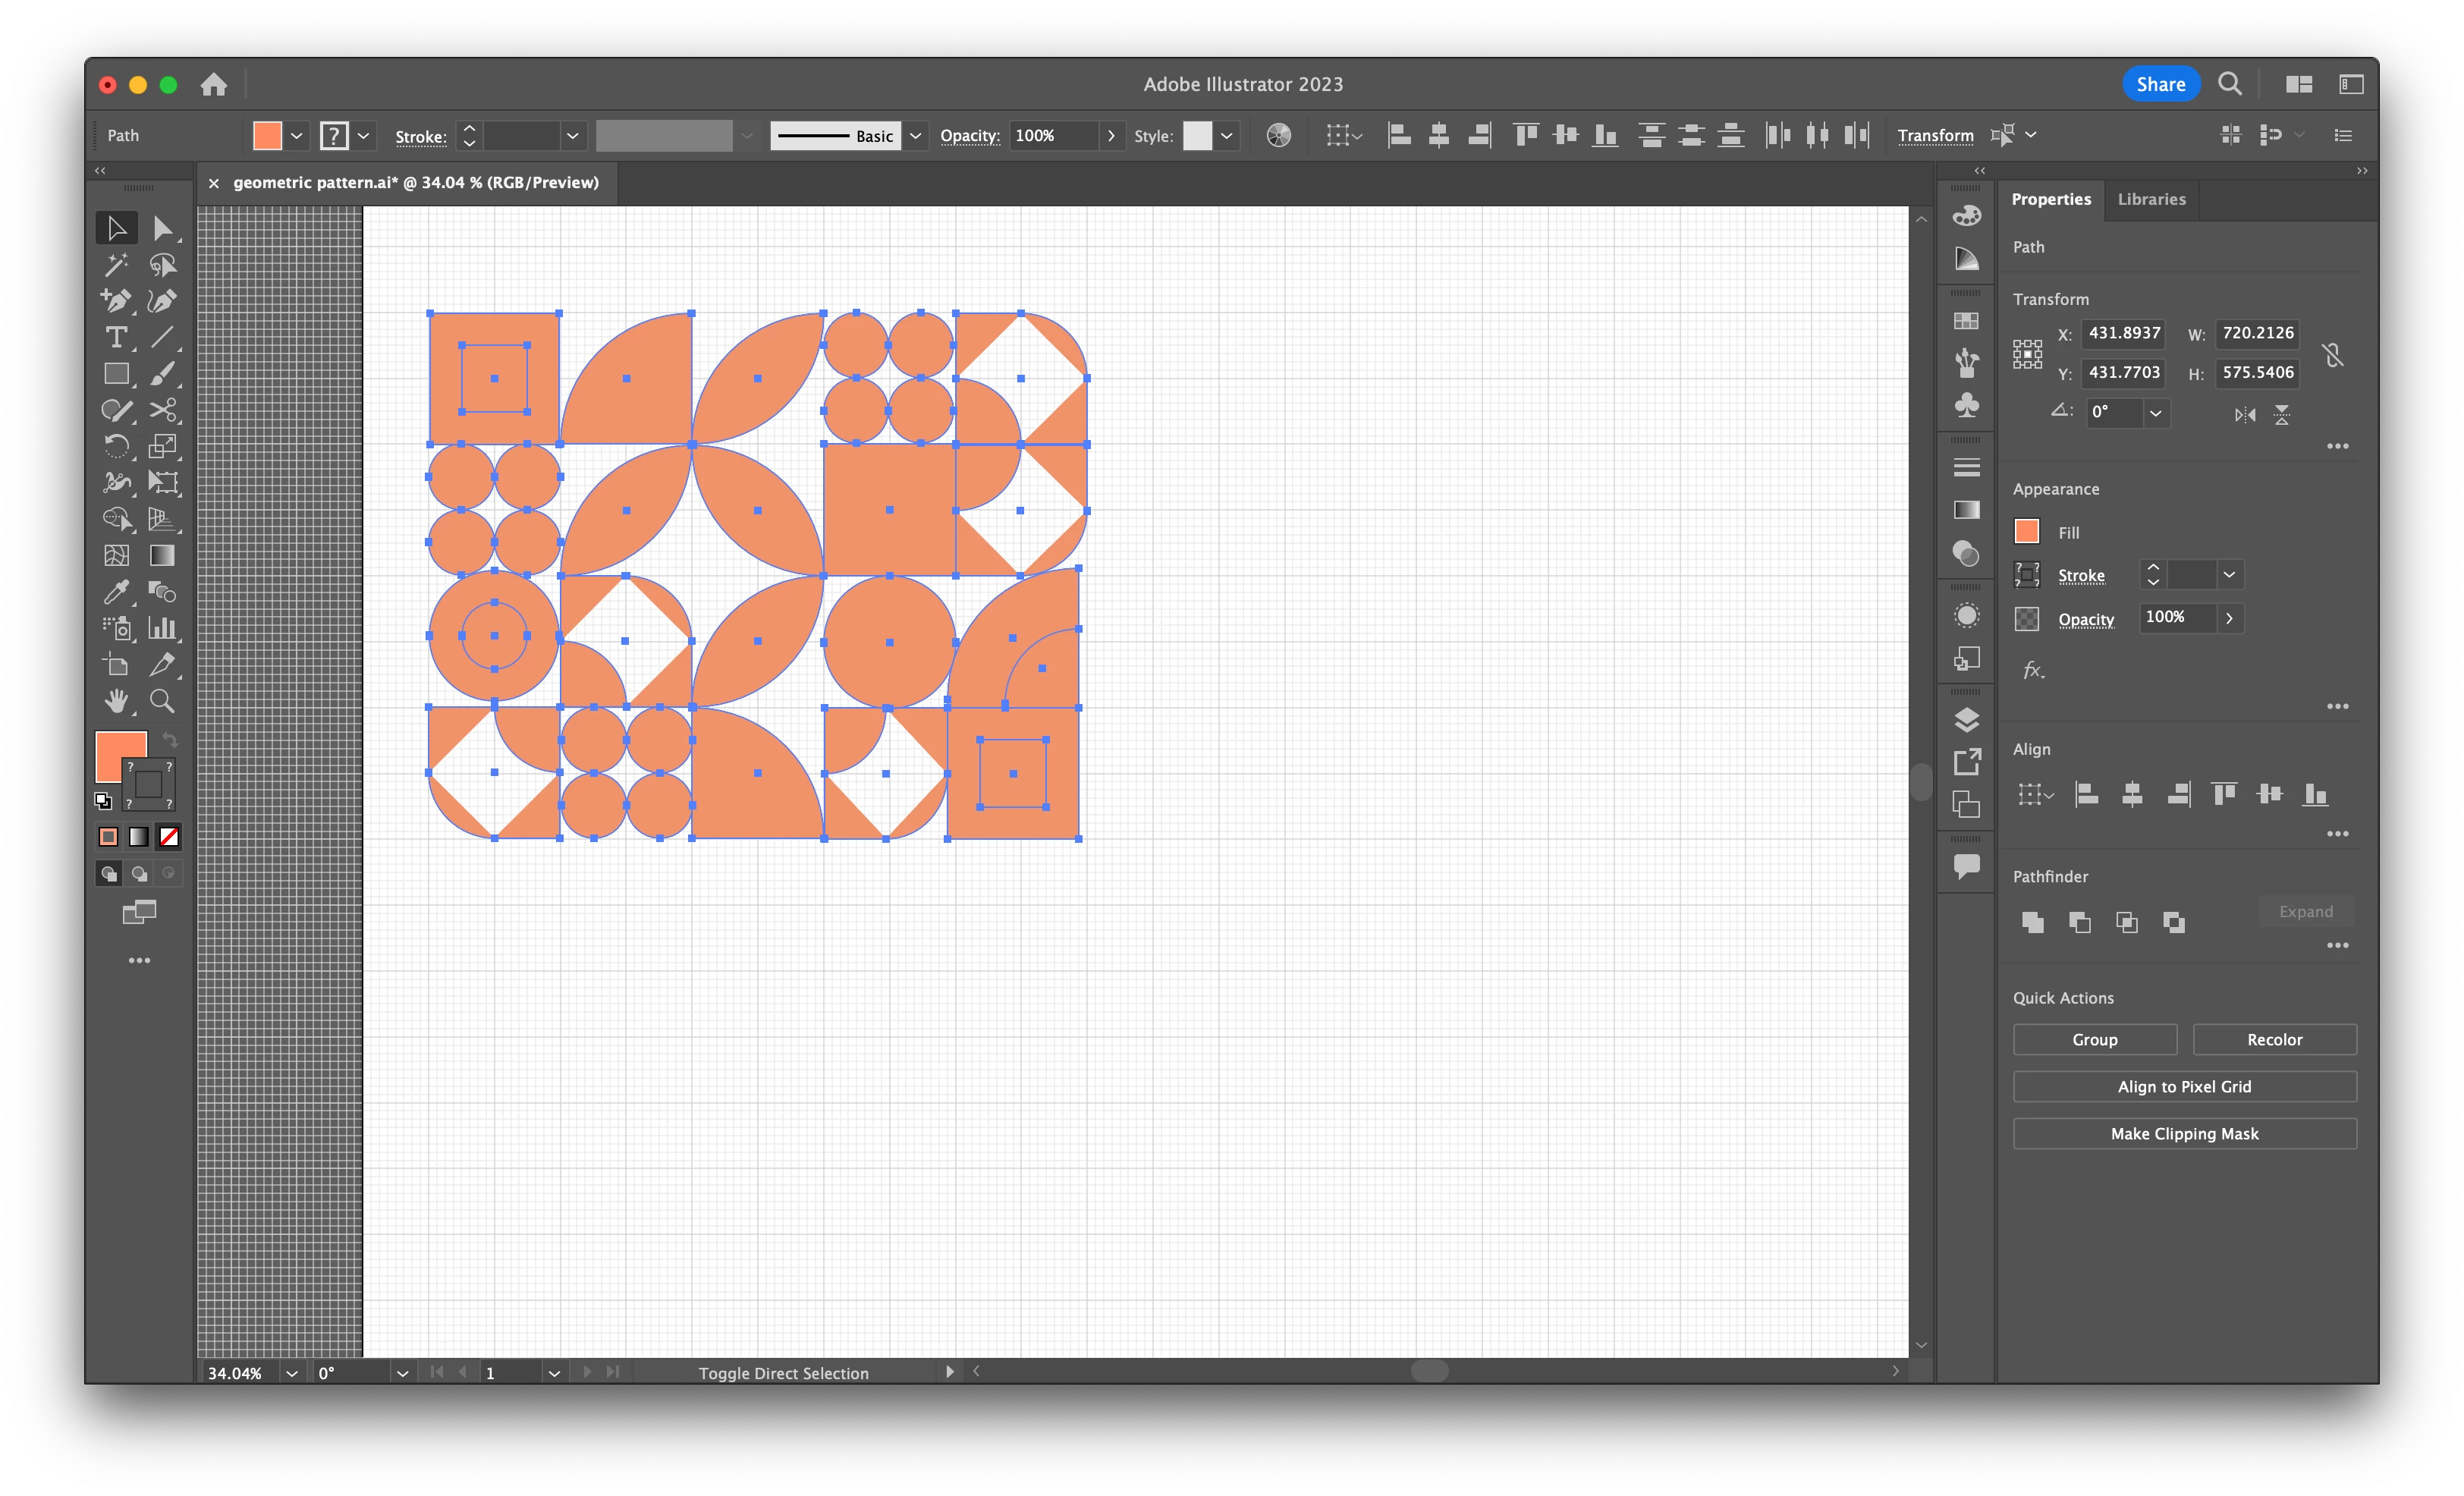
Task: Select the Magic Wand tool
Action: pos(116,265)
